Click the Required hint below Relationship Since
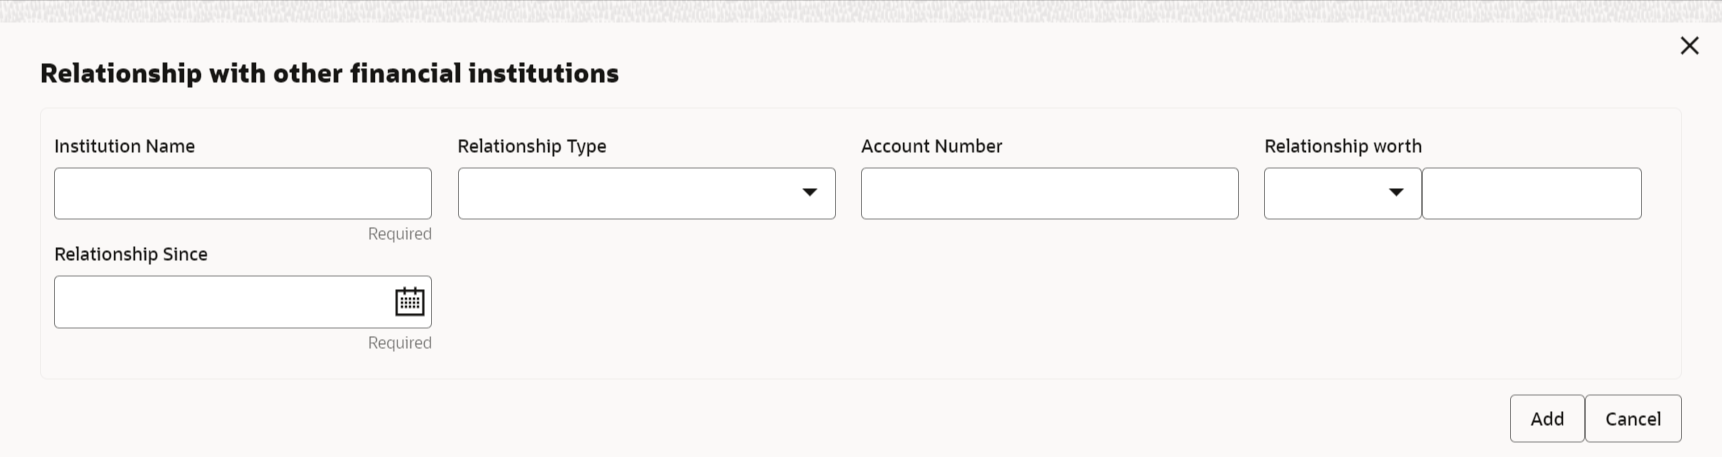This screenshot has height=457, width=1722. 400,343
